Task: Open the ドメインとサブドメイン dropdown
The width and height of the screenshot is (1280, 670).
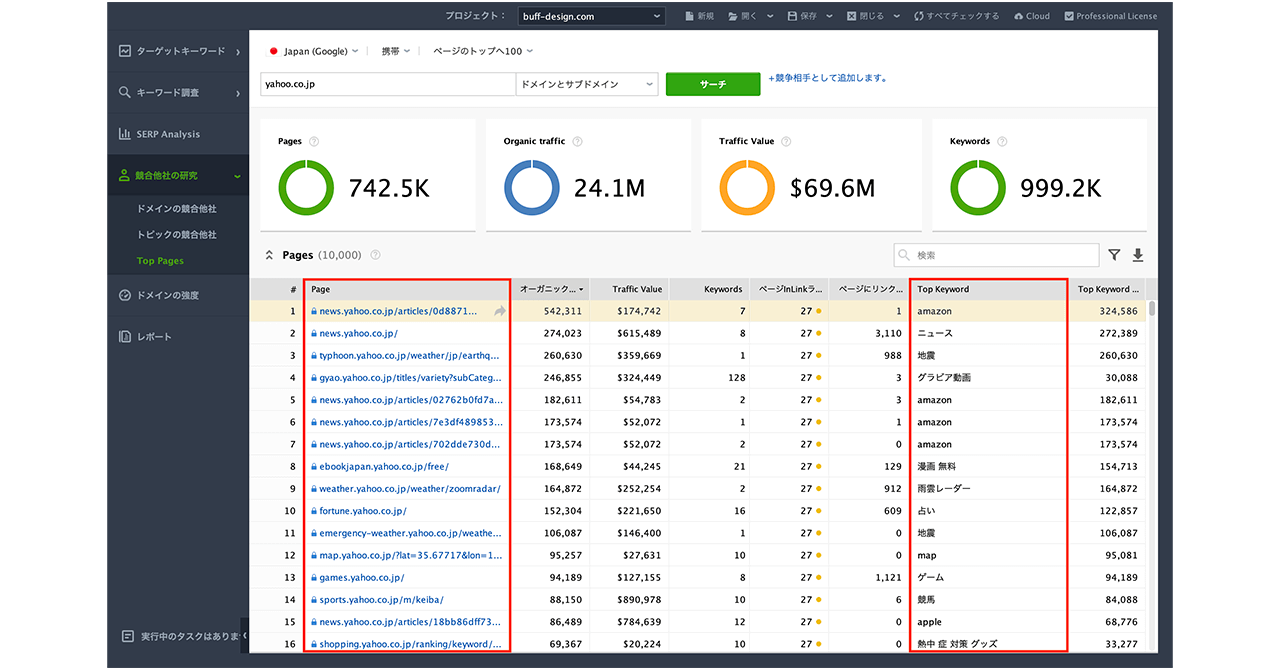Action: click(586, 85)
